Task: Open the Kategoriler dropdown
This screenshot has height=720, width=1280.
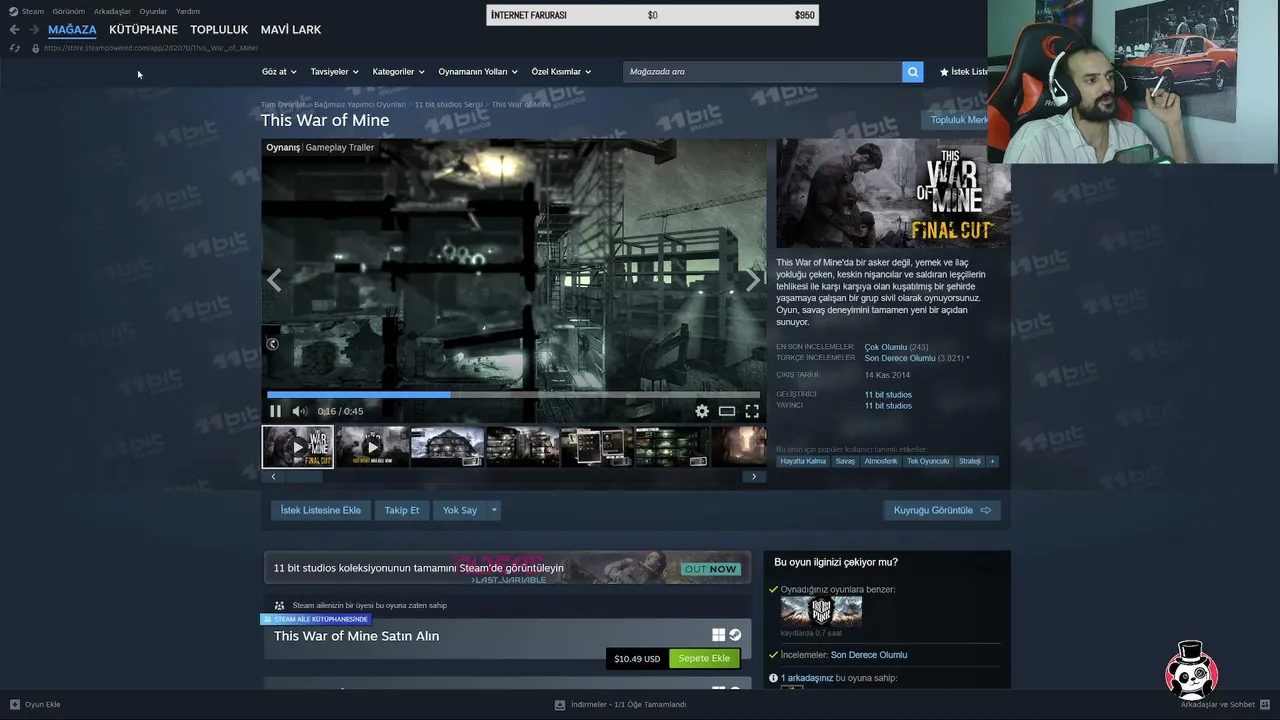Action: [398, 72]
